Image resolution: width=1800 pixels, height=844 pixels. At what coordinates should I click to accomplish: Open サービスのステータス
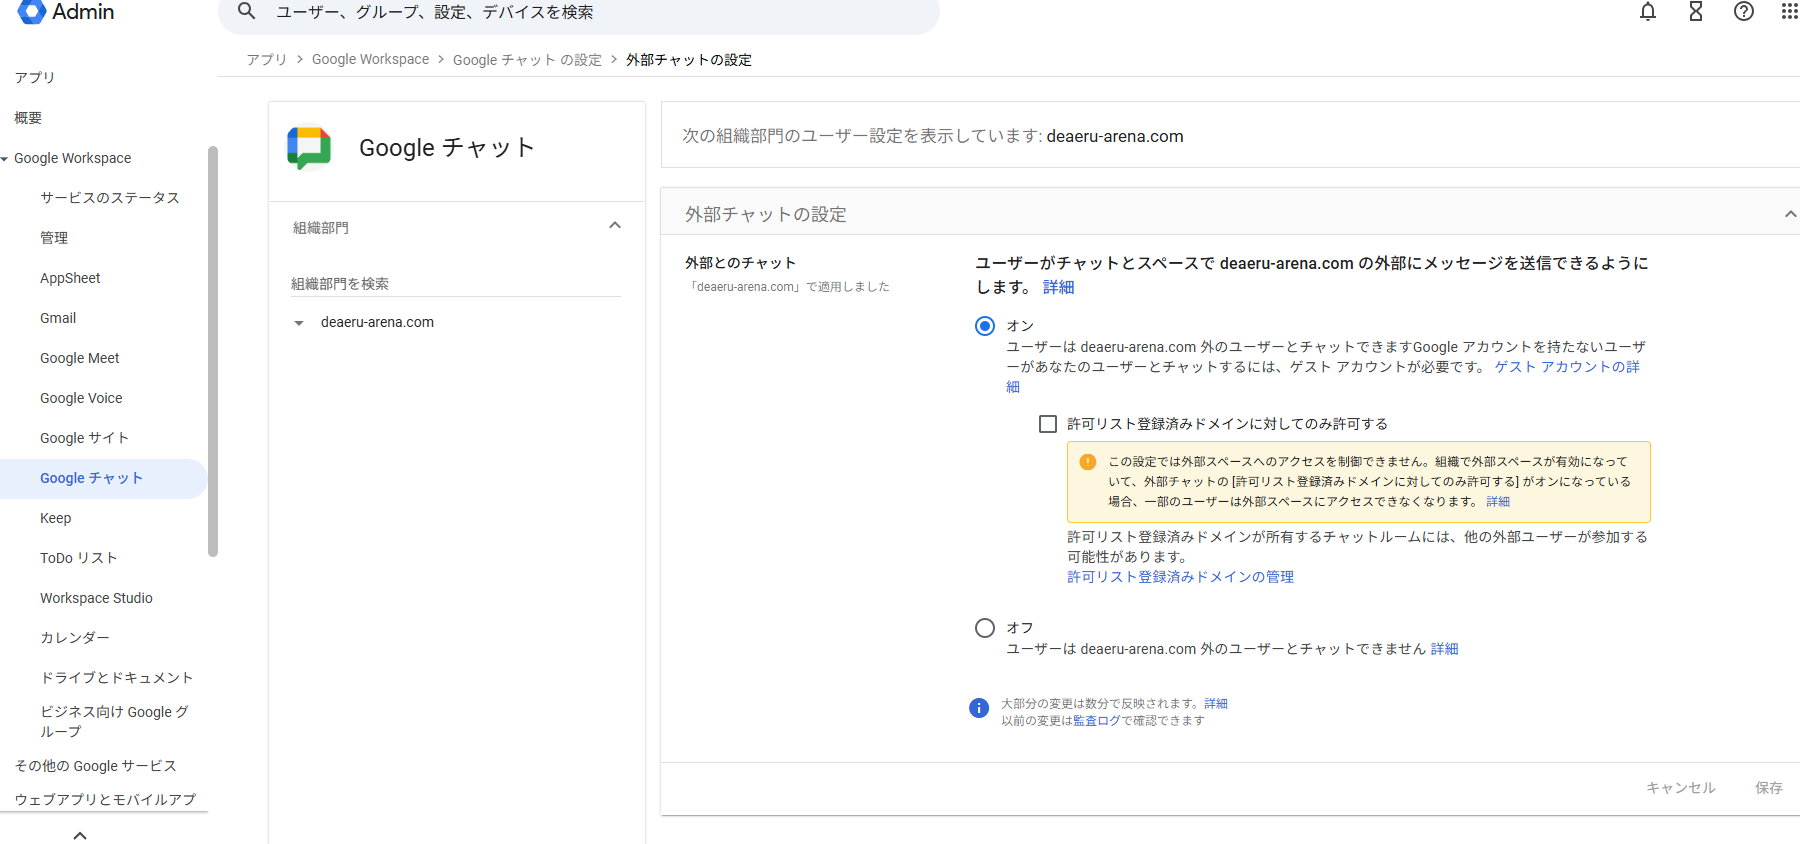(x=110, y=198)
